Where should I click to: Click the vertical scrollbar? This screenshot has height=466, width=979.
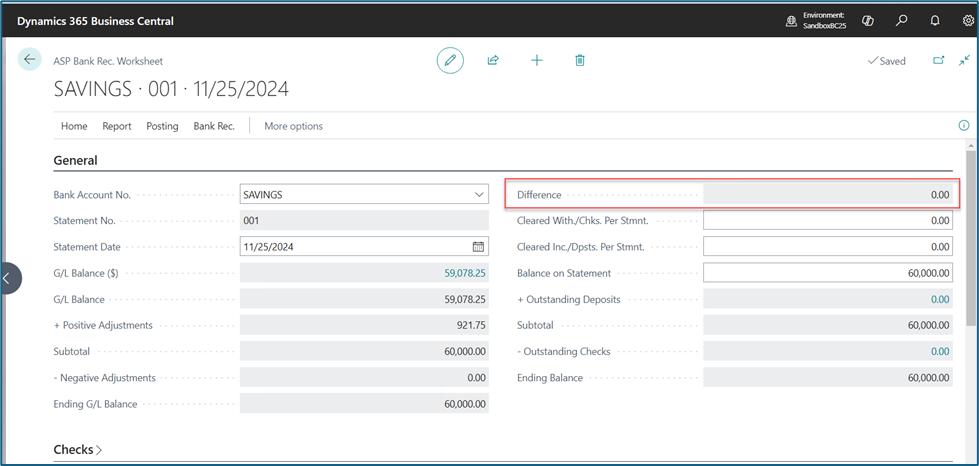point(971,237)
